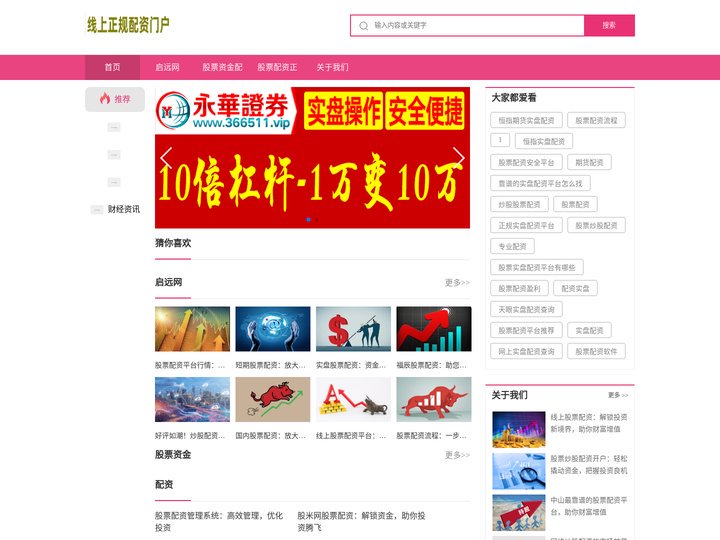Click magnifier thumbnail beside 股票炒股配资开户 article
The width and height of the screenshot is (720, 540).
[x=519, y=471]
